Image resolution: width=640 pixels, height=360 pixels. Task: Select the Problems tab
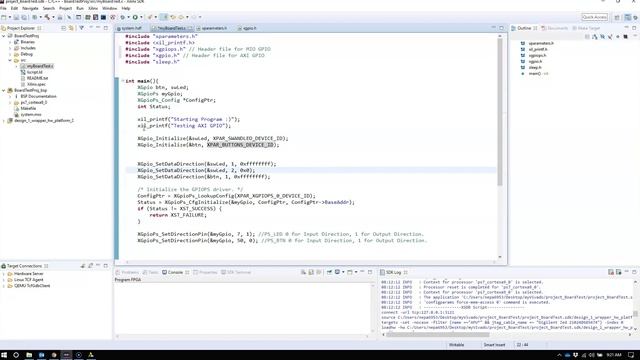pos(127,272)
